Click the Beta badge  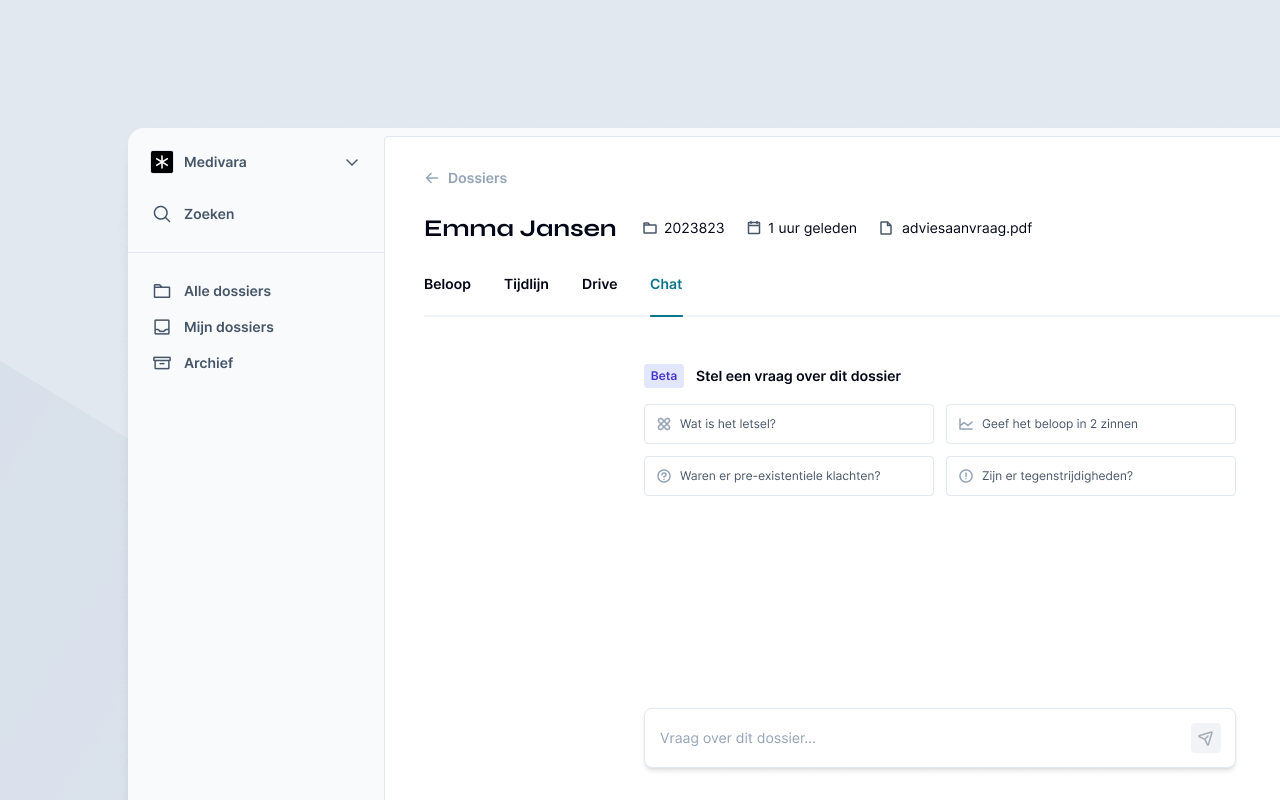pyautogui.click(x=664, y=376)
